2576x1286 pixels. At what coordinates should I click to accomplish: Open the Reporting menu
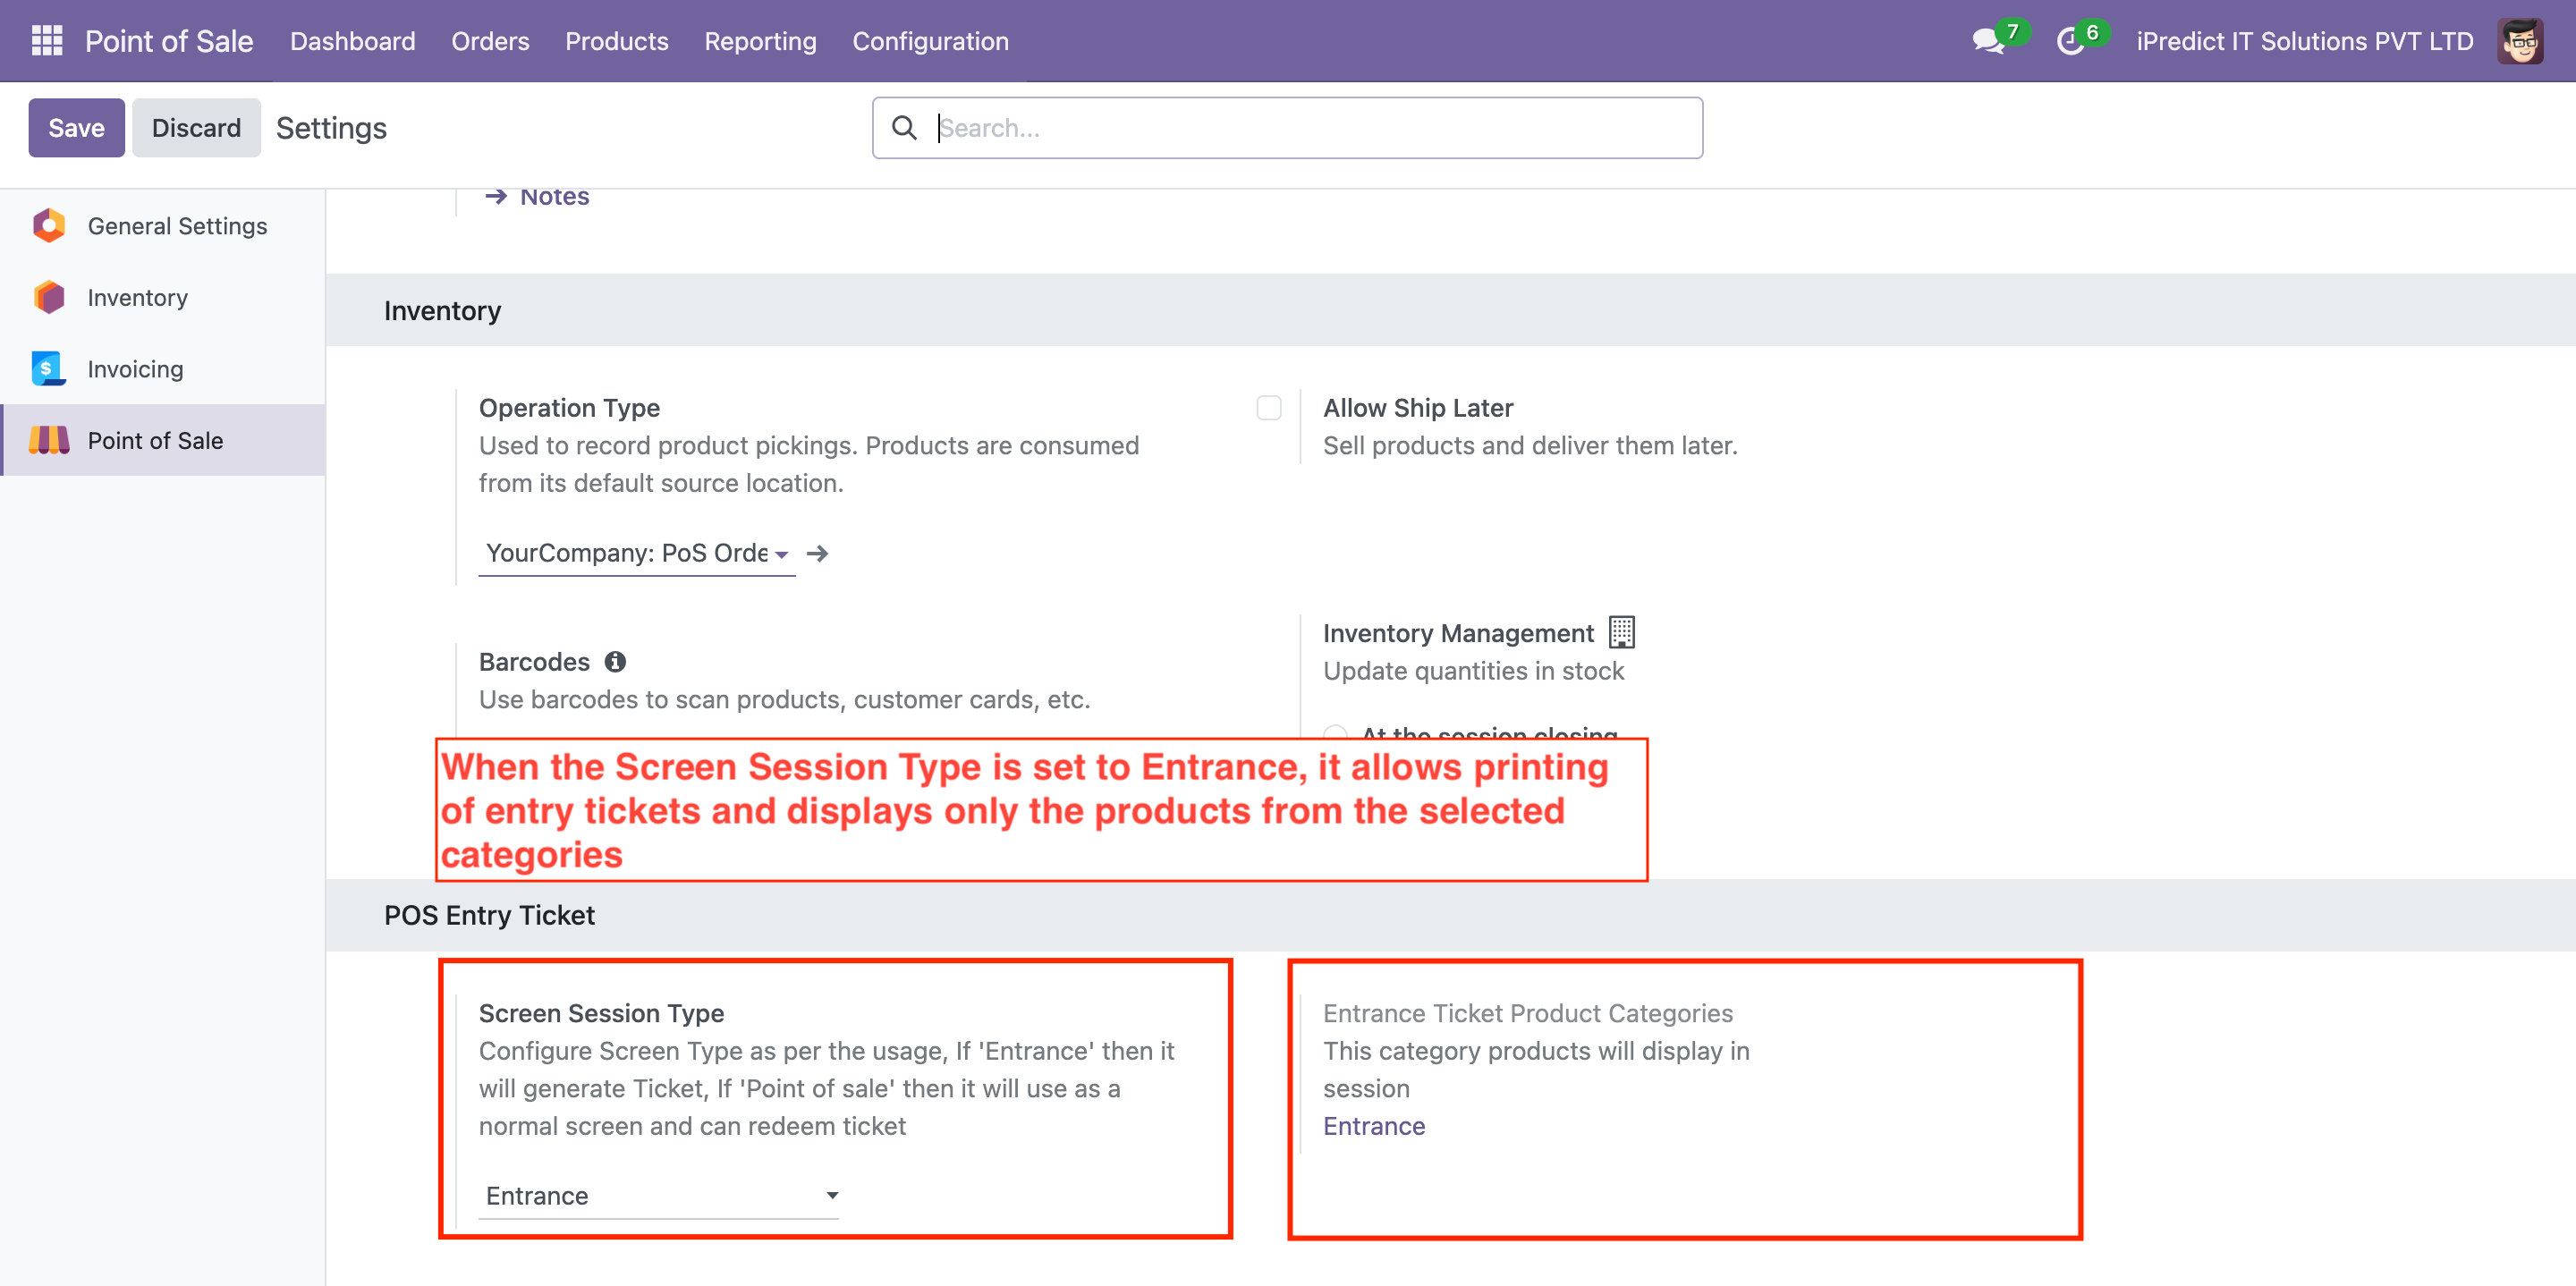(759, 41)
